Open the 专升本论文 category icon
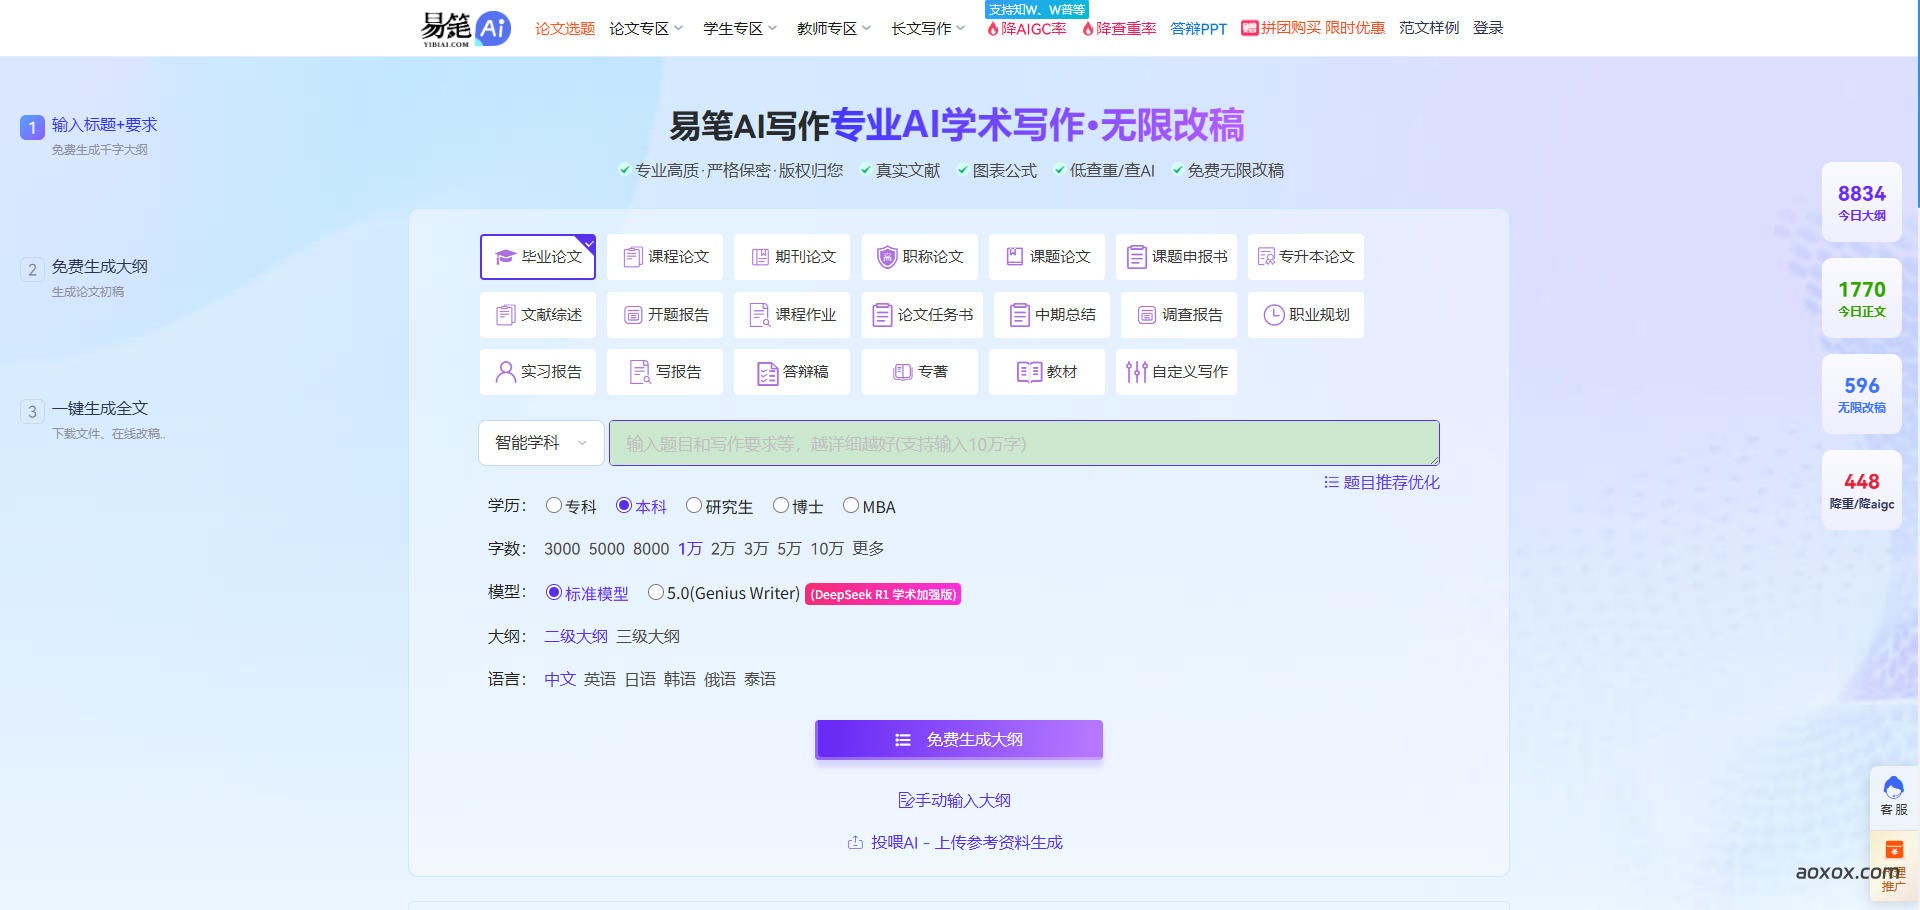This screenshot has height=910, width=1920. click(x=1268, y=256)
